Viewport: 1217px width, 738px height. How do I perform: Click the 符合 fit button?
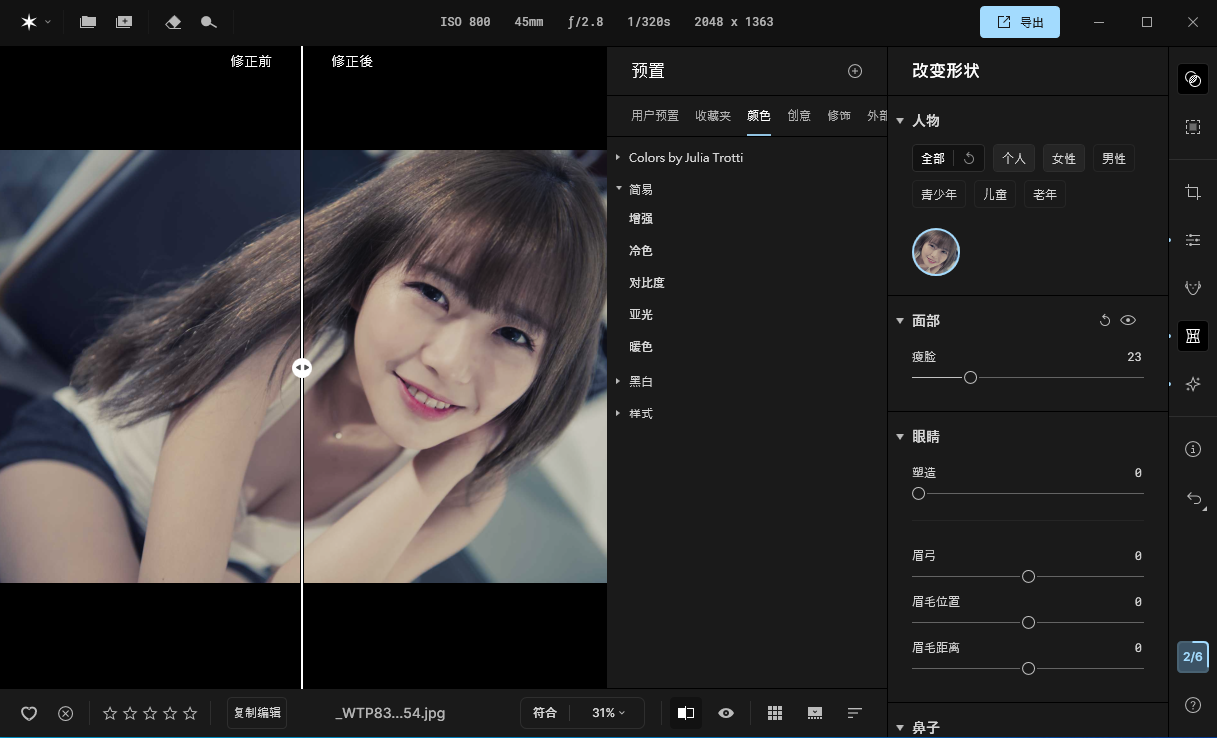click(x=545, y=713)
